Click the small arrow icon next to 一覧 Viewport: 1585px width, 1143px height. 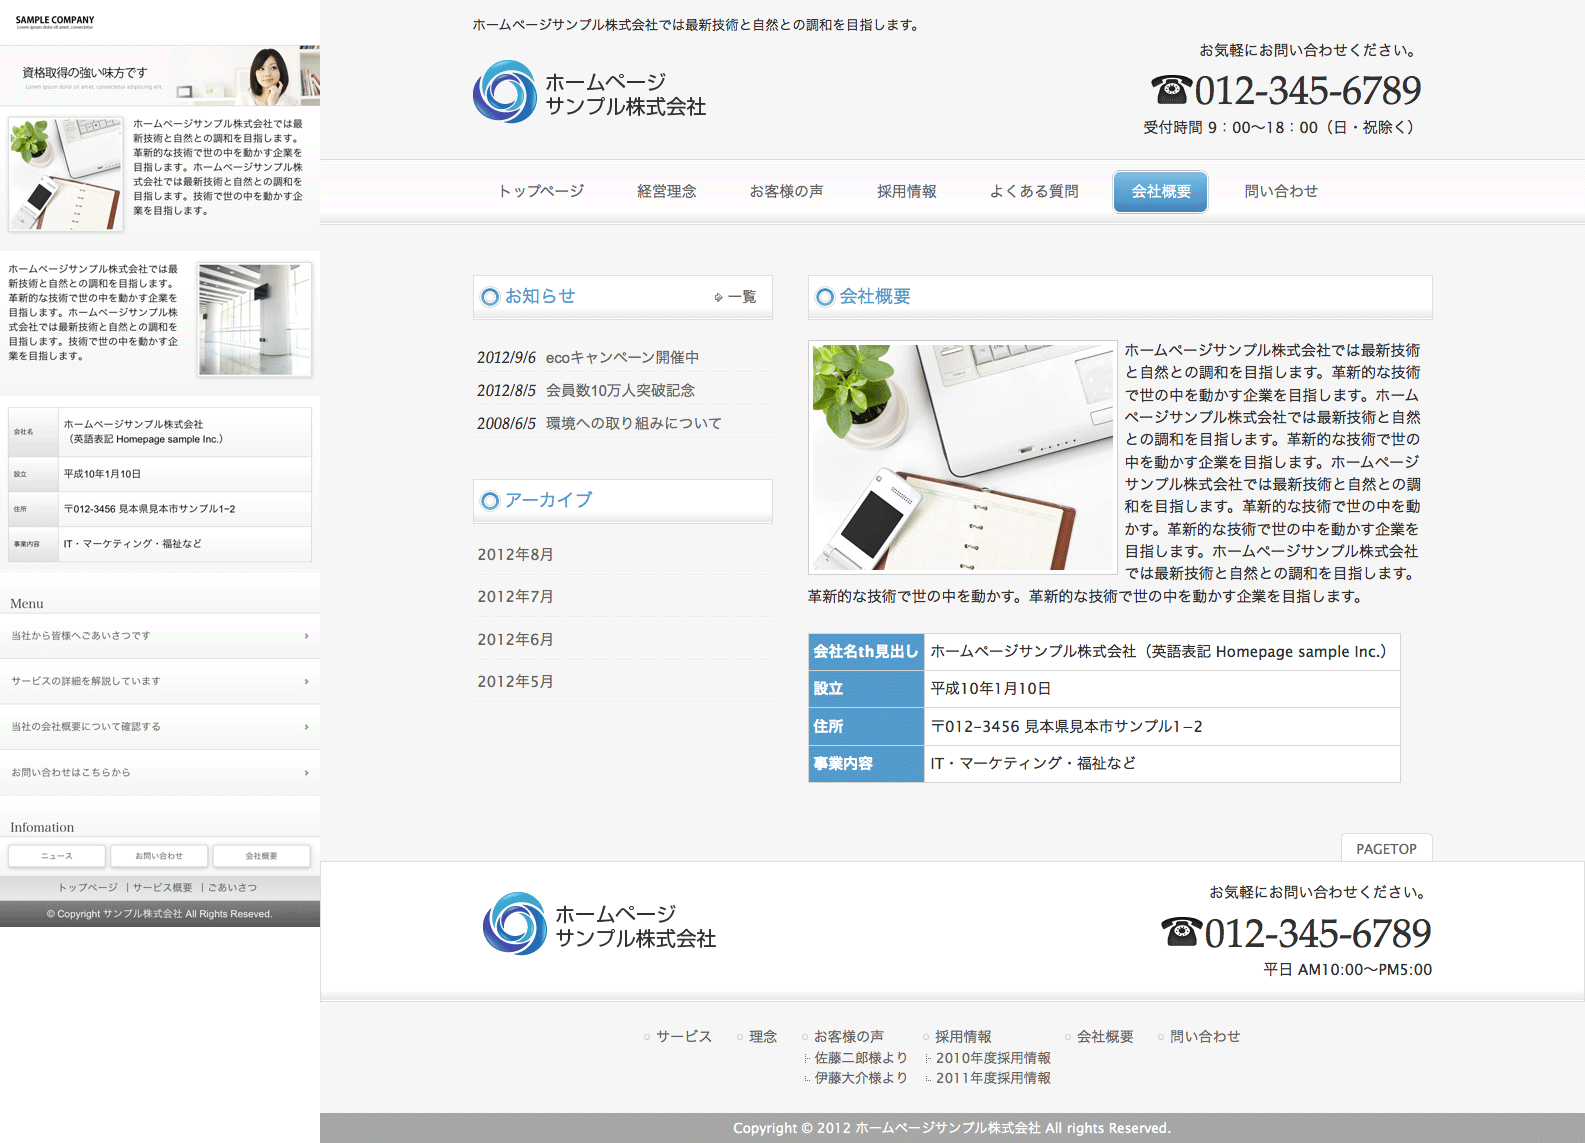point(718,297)
